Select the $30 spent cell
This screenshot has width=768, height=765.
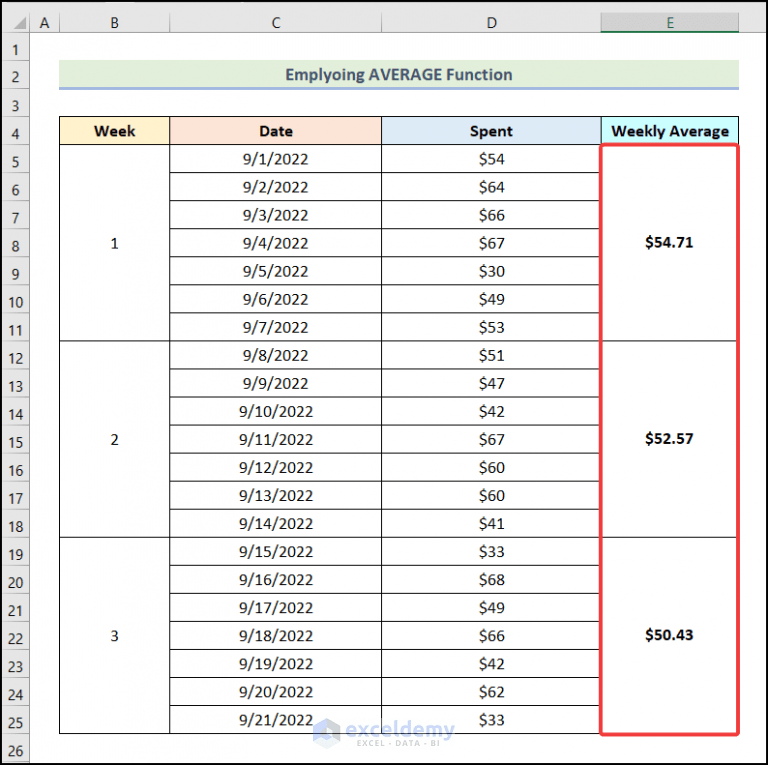[491, 271]
